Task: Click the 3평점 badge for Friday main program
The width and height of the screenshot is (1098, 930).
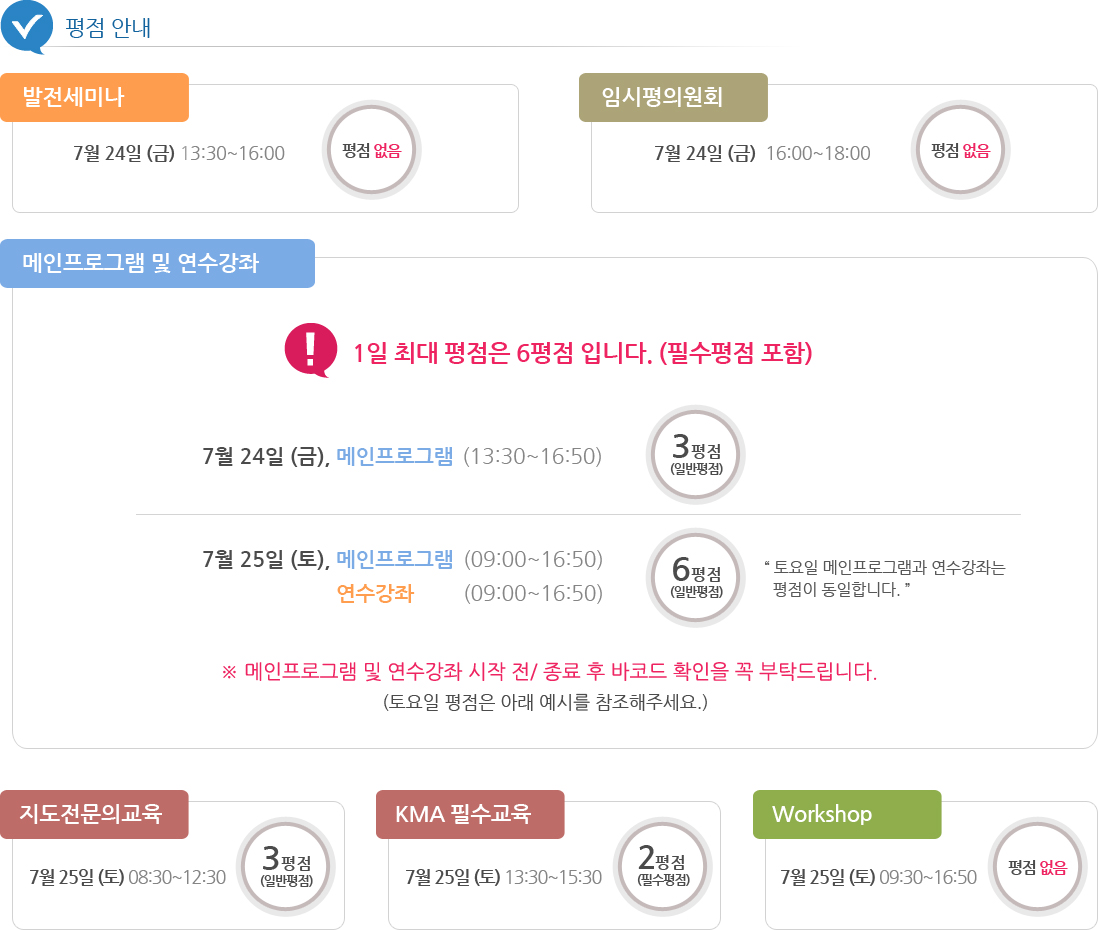Action: [696, 455]
